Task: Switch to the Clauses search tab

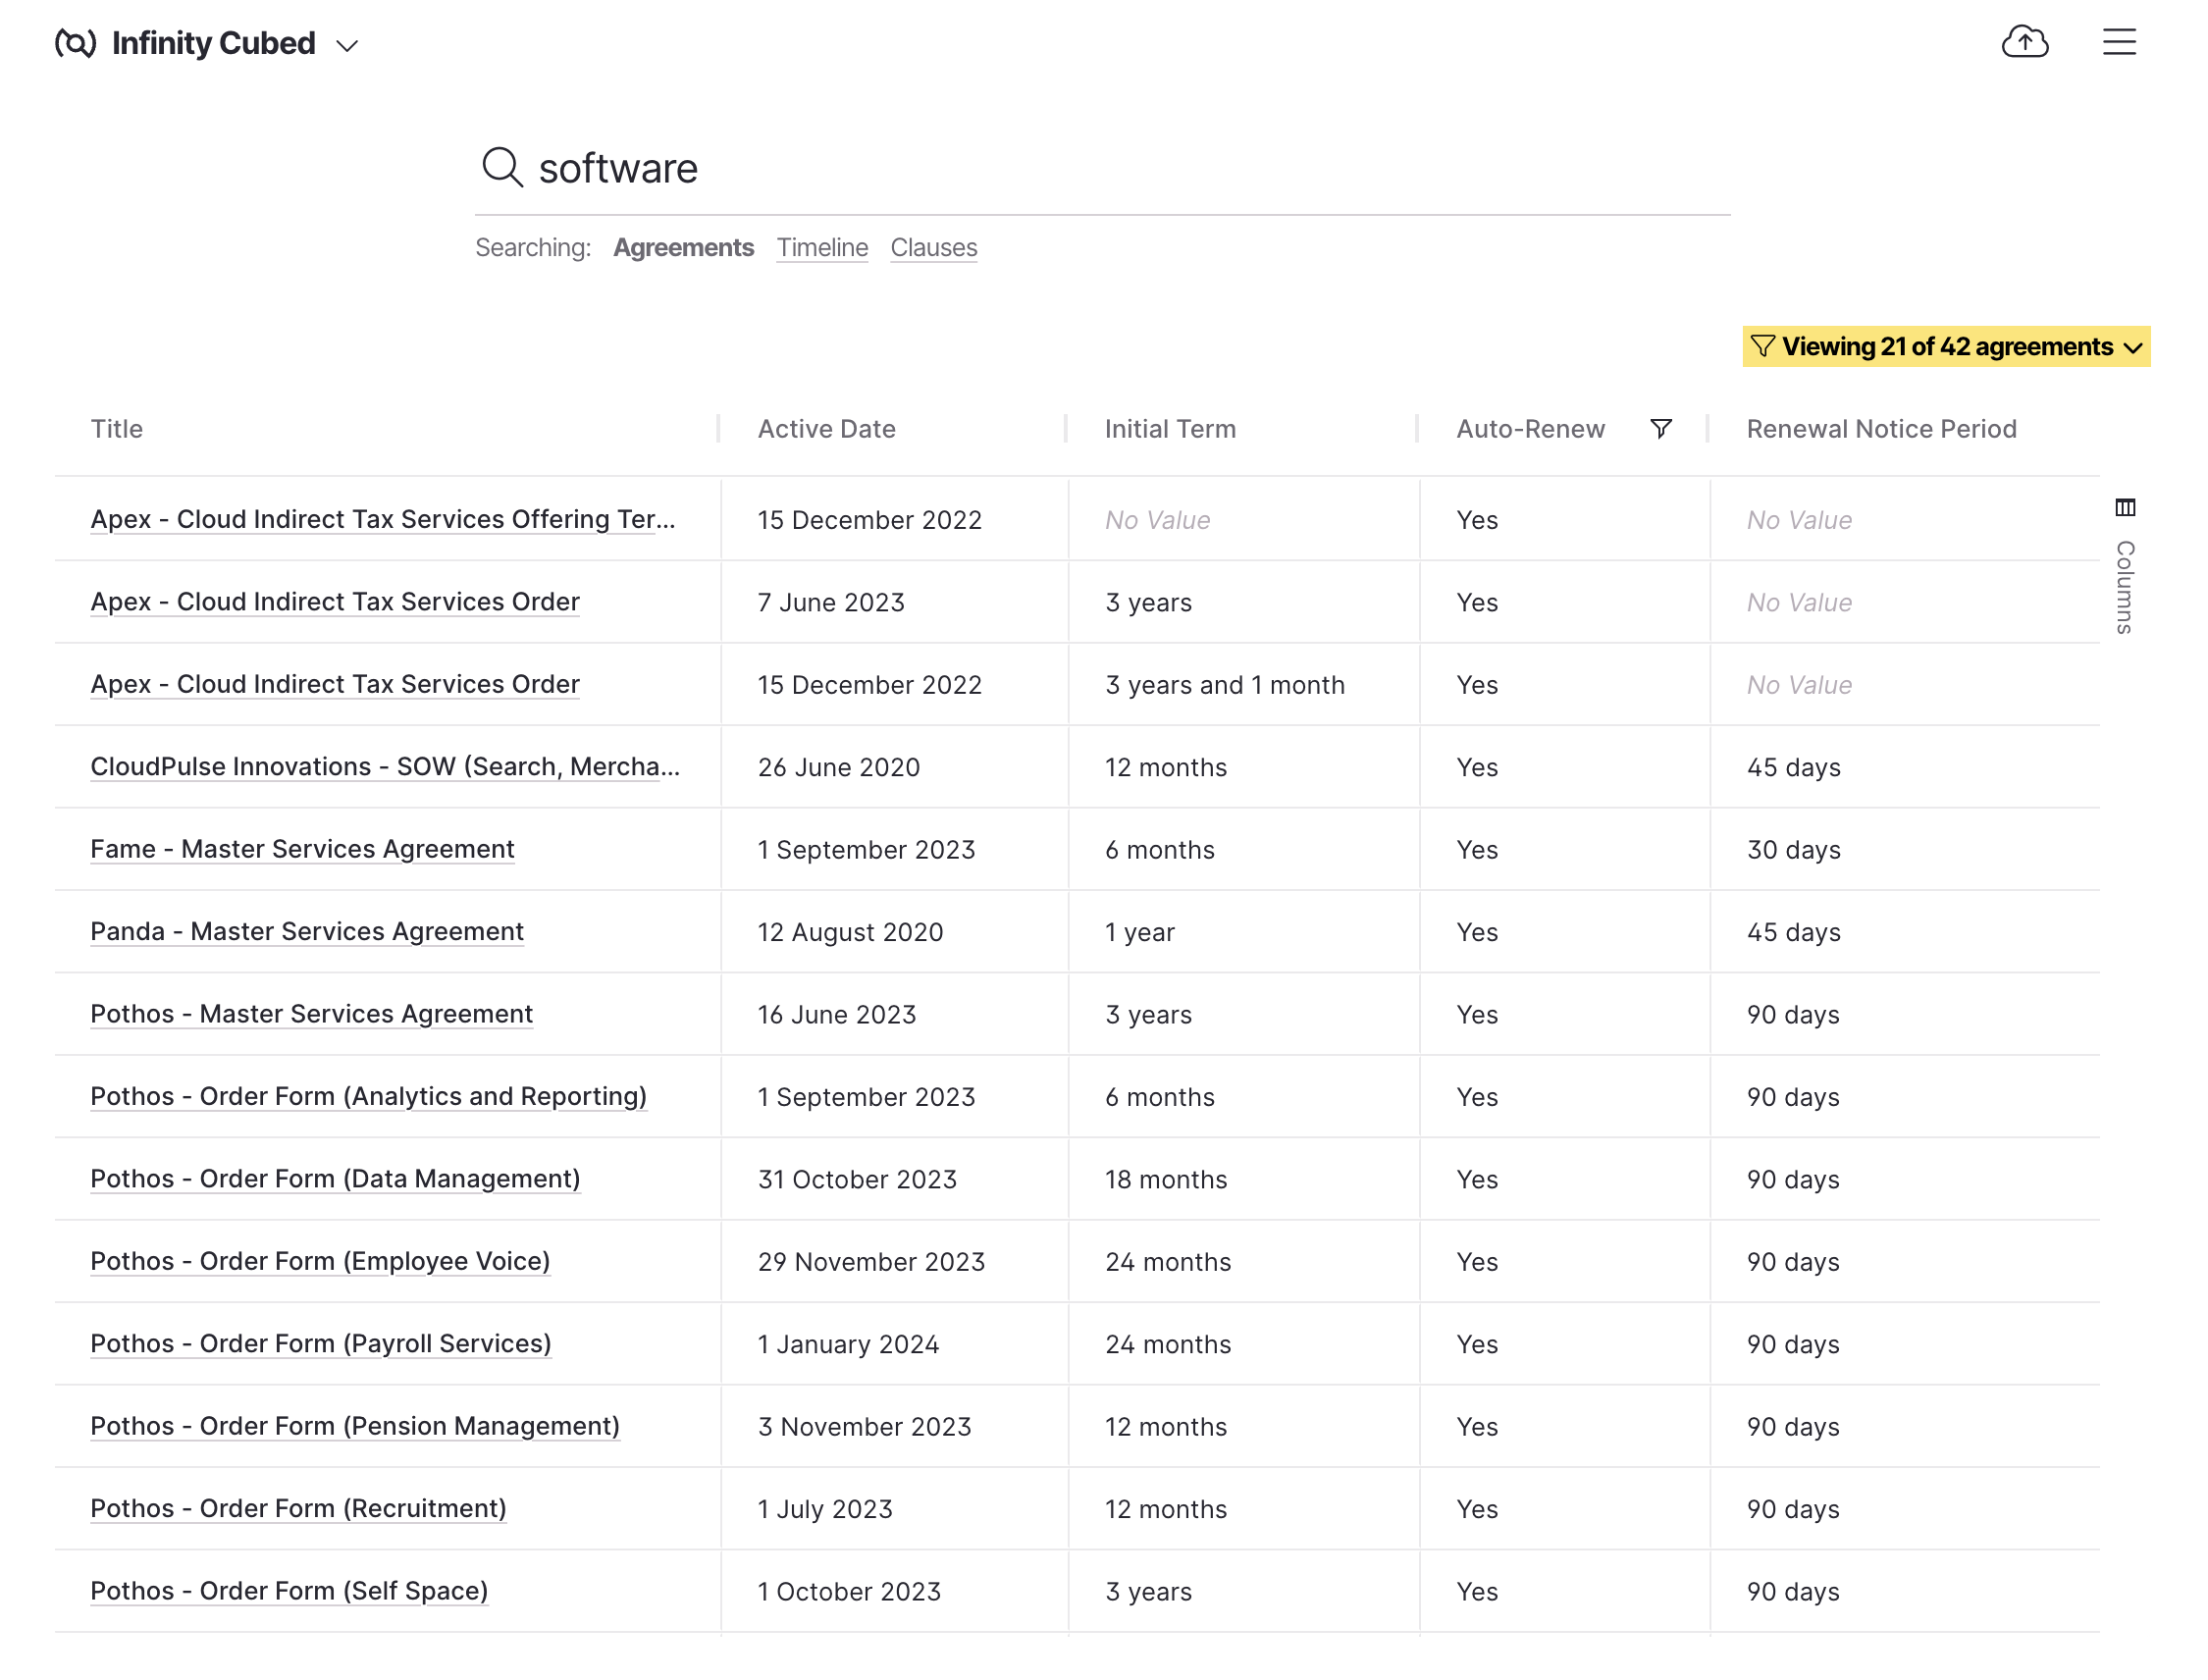Action: click(932, 247)
